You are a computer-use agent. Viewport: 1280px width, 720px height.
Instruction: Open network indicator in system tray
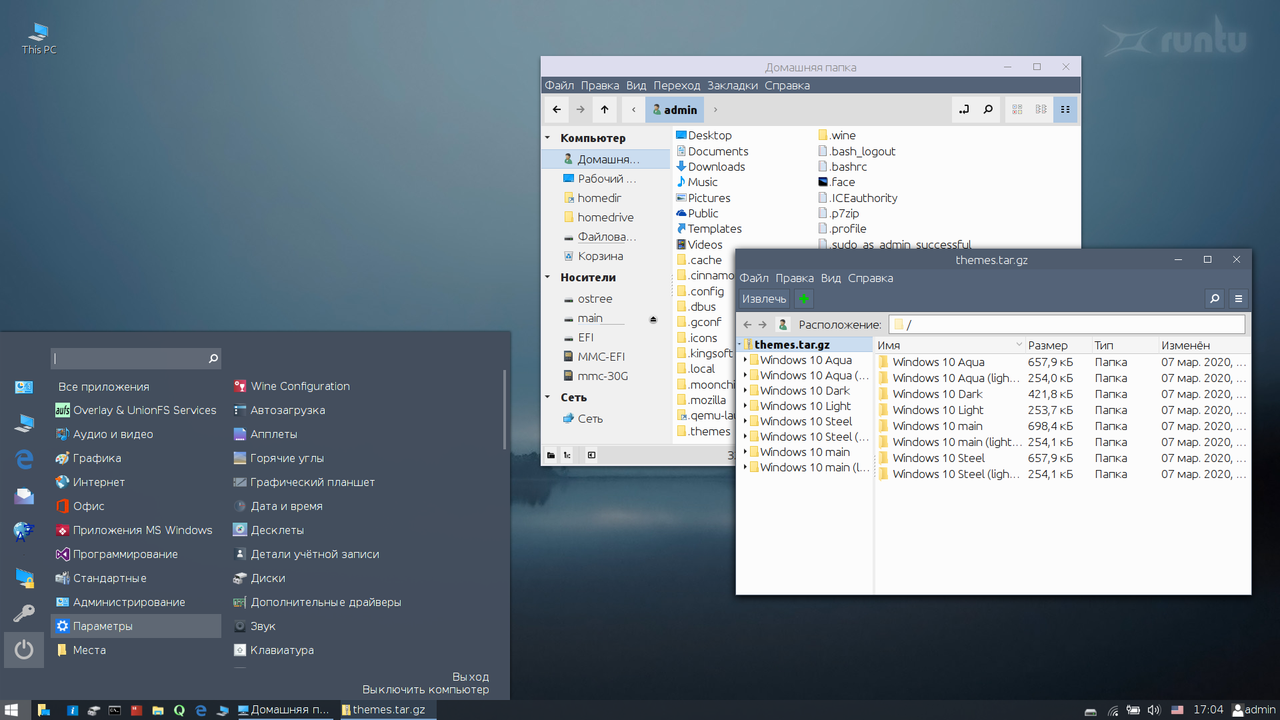click(1113, 710)
